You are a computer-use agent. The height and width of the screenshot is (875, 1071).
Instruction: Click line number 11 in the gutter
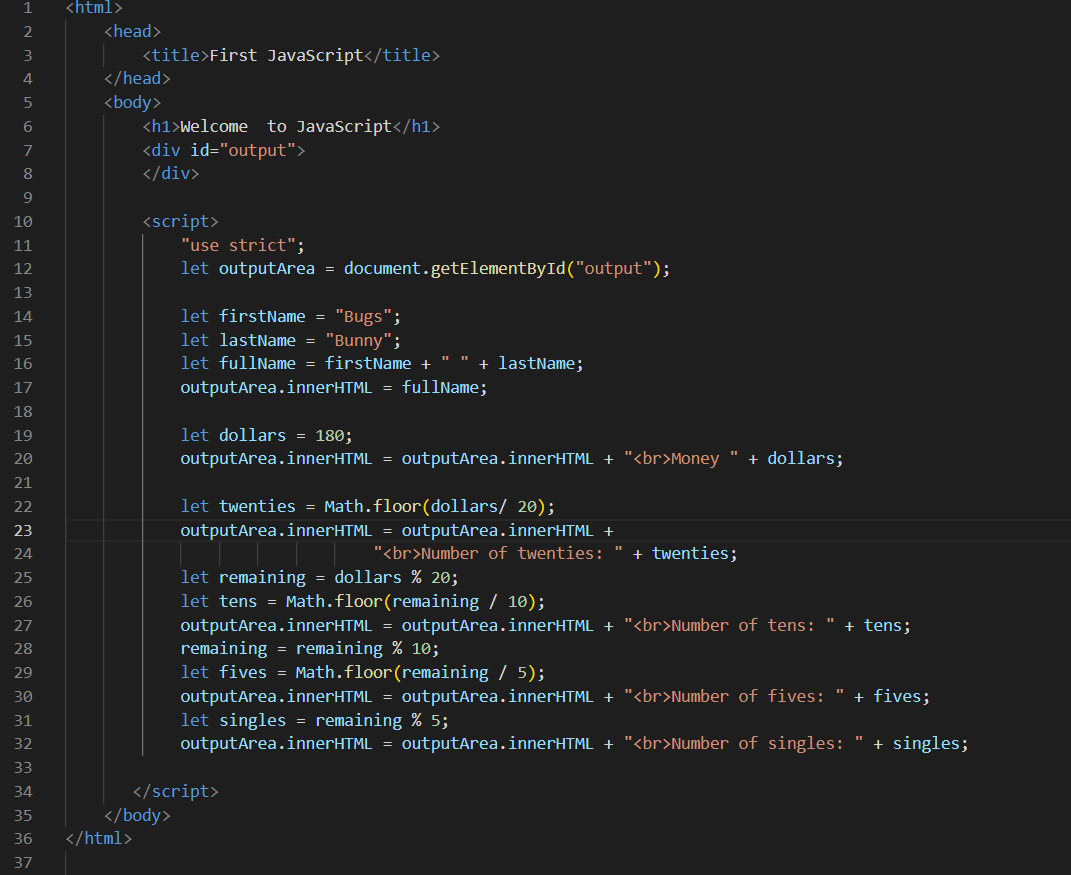(x=23, y=244)
